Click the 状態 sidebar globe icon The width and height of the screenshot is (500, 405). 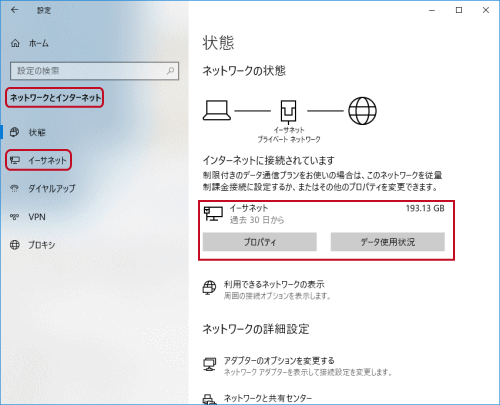click(14, 132)
